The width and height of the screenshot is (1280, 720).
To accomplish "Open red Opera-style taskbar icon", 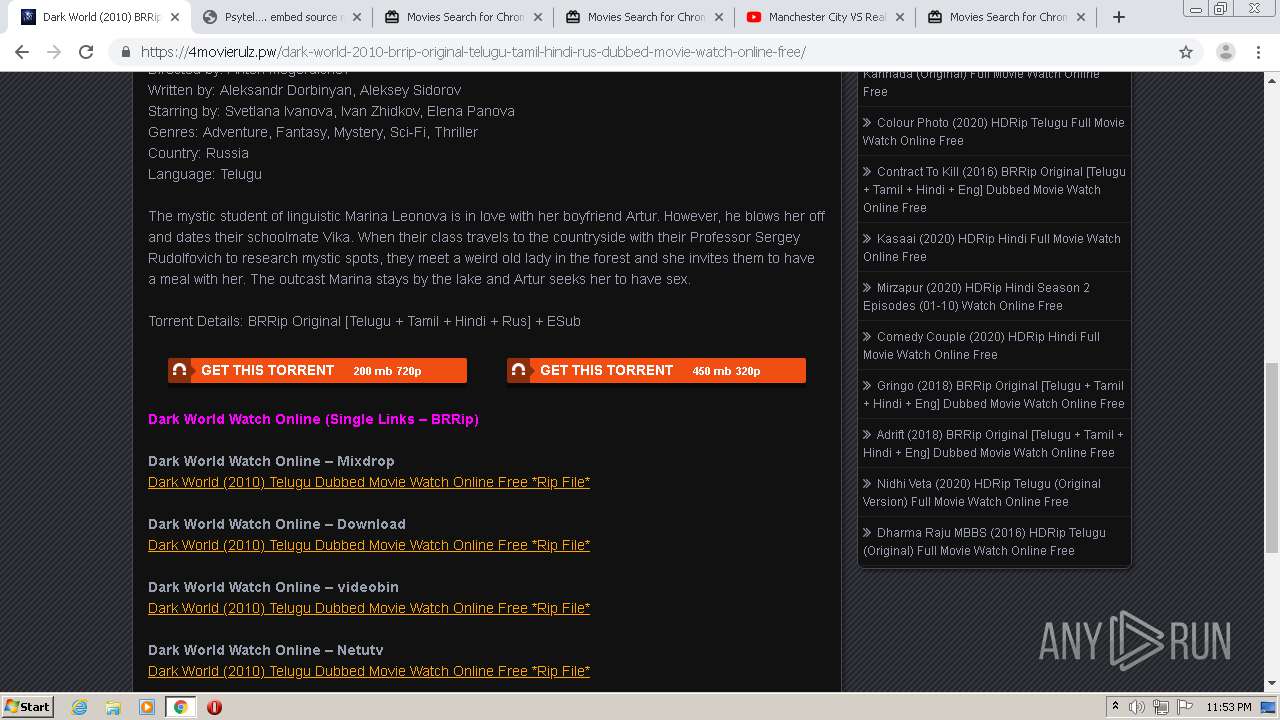I will (214, 707).
